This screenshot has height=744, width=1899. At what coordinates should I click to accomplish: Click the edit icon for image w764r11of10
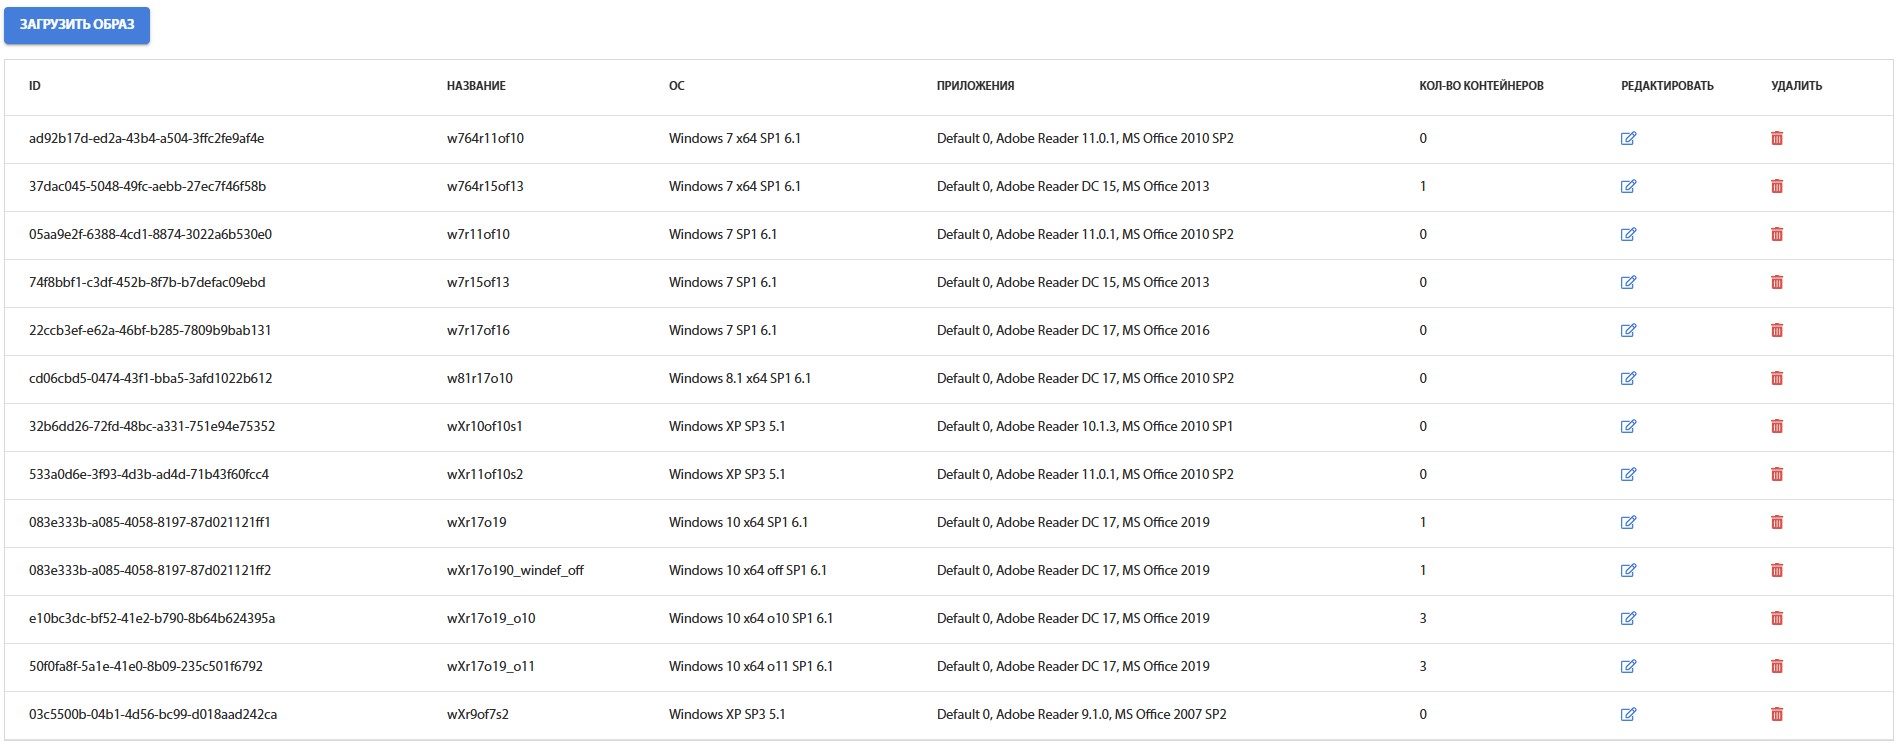(x=1628, y=139)
